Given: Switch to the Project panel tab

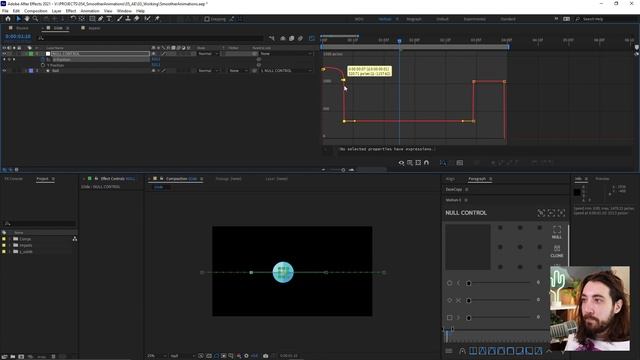Looking at the screenshot, I should pyautogui.click(x=42, y=179).
